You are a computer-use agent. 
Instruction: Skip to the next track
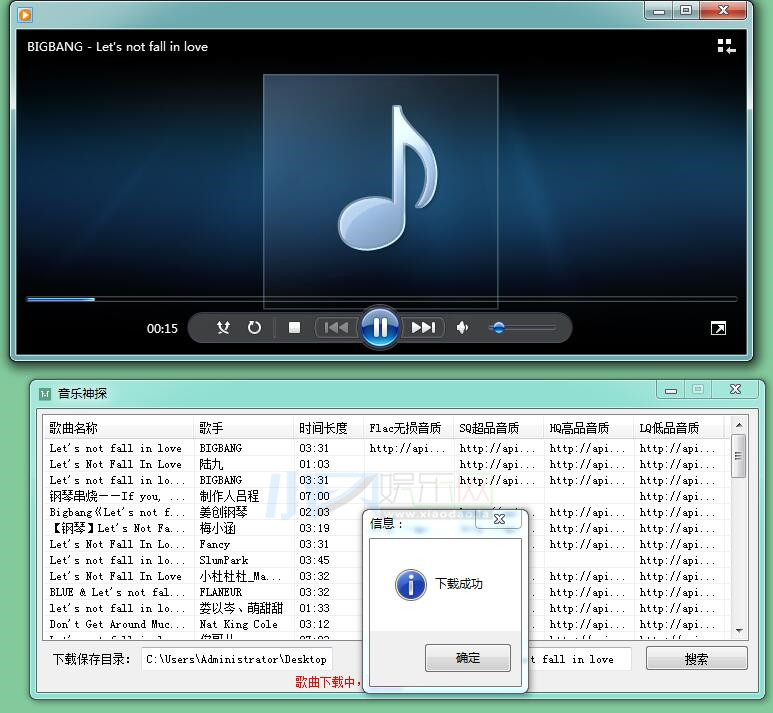click(x=423, y=327)
